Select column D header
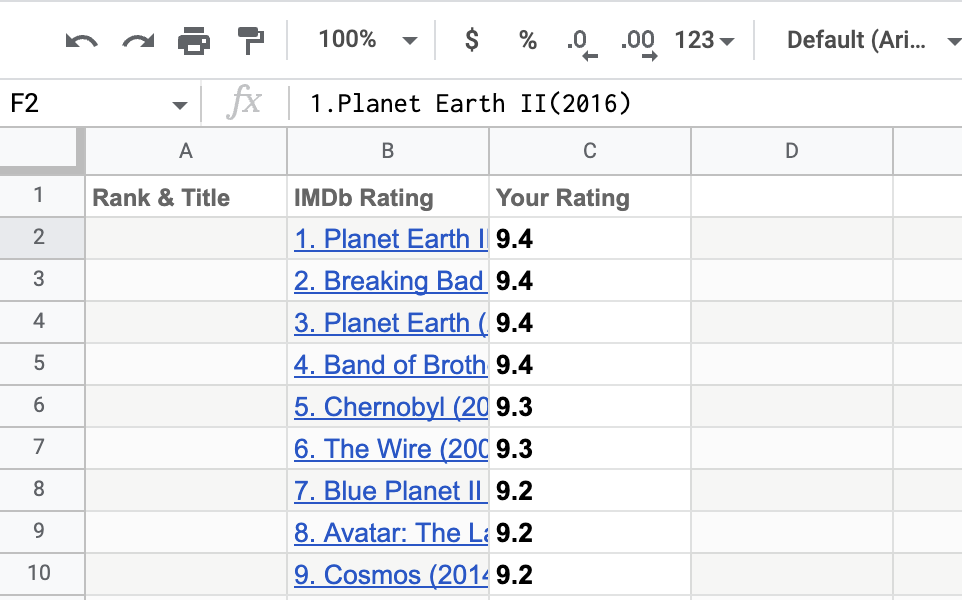 [791, 151]
